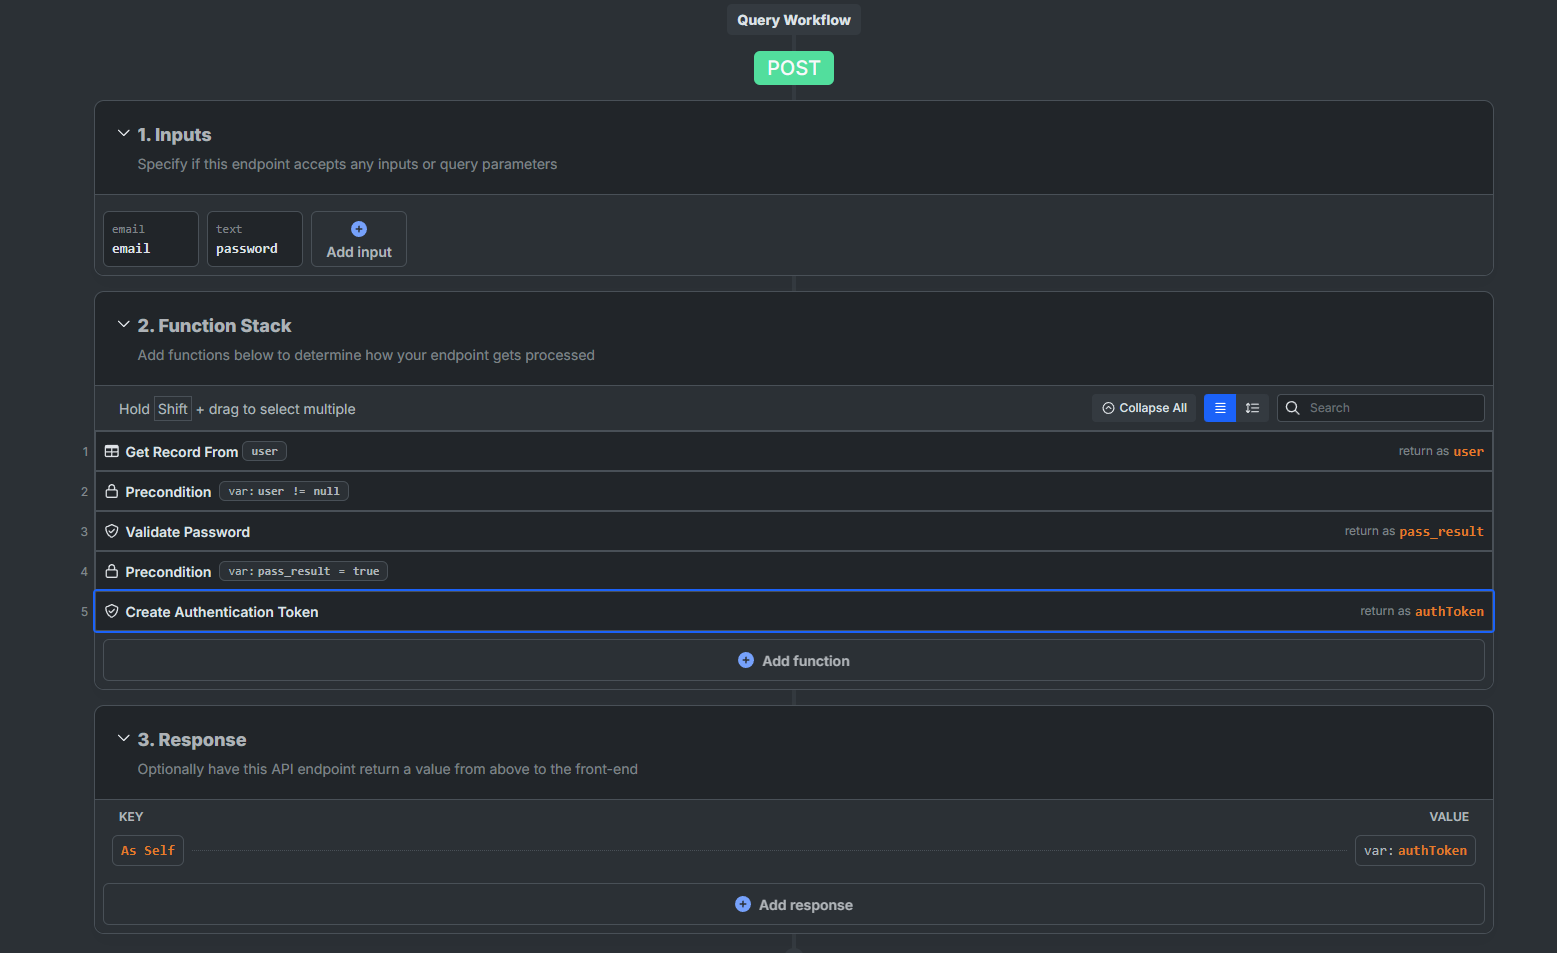Viewport: 1557px width, 953px height.
Task: Click the plus icon next to Add function
Action: (x=746, y=660)
